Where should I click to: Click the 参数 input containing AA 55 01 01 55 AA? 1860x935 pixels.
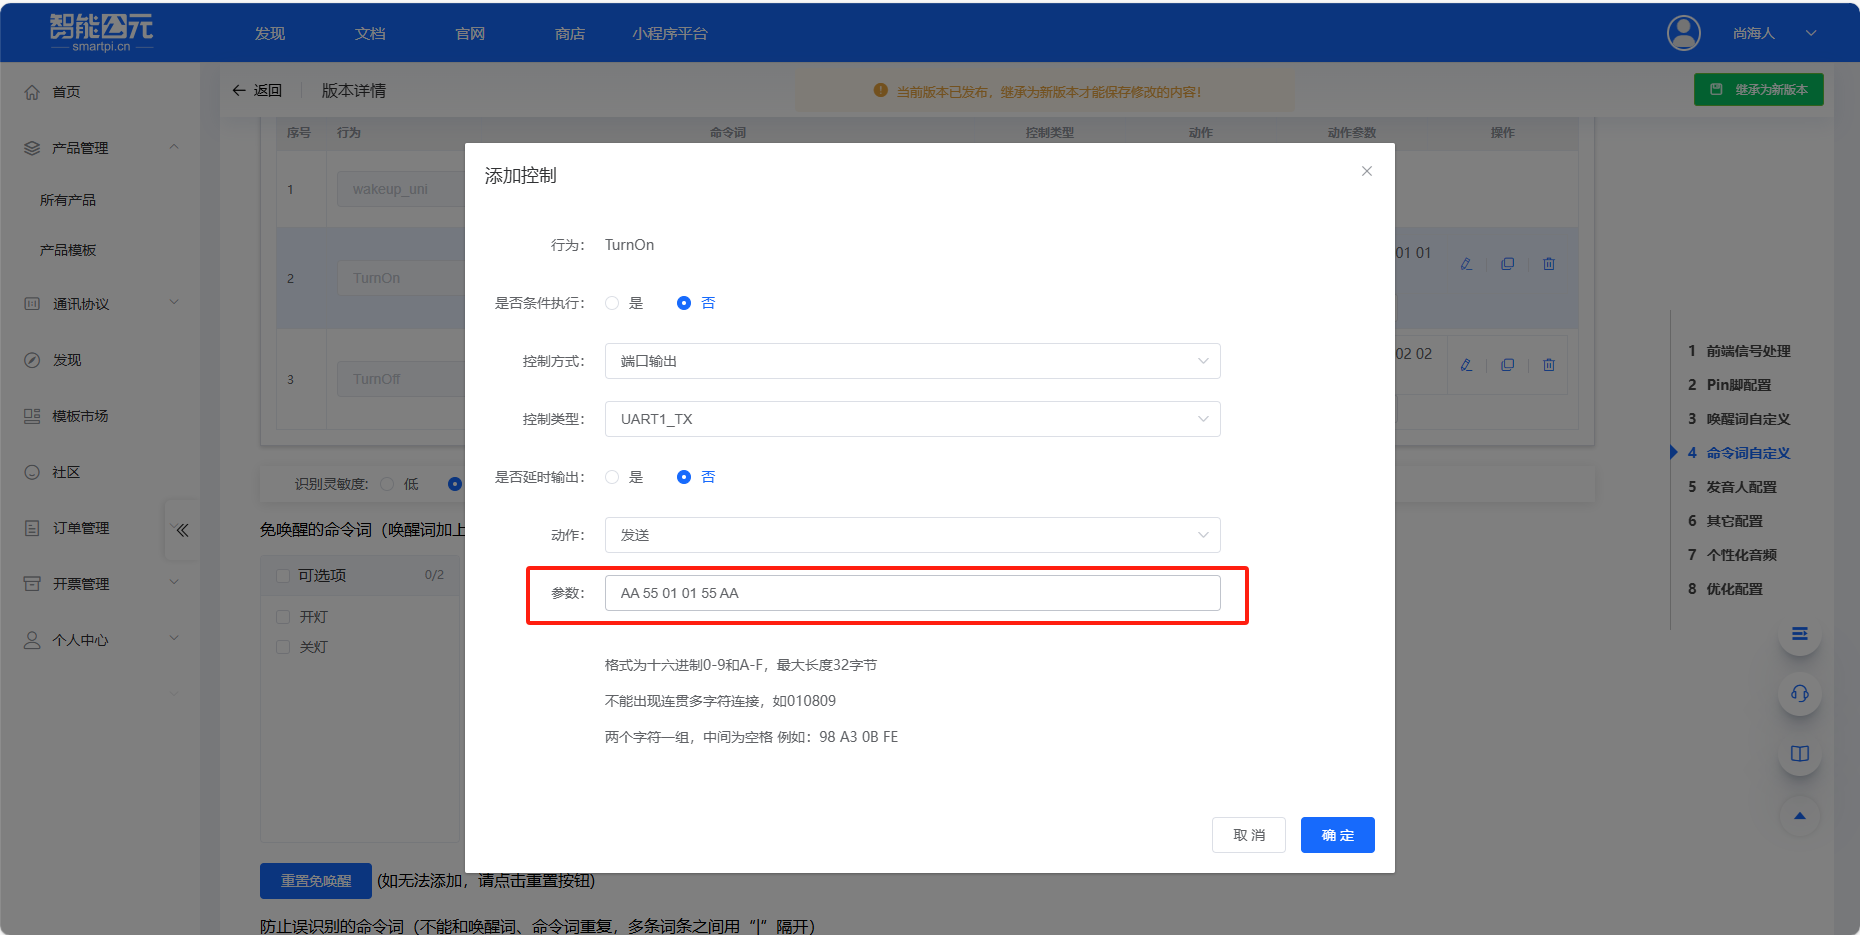tap(911, 592)
